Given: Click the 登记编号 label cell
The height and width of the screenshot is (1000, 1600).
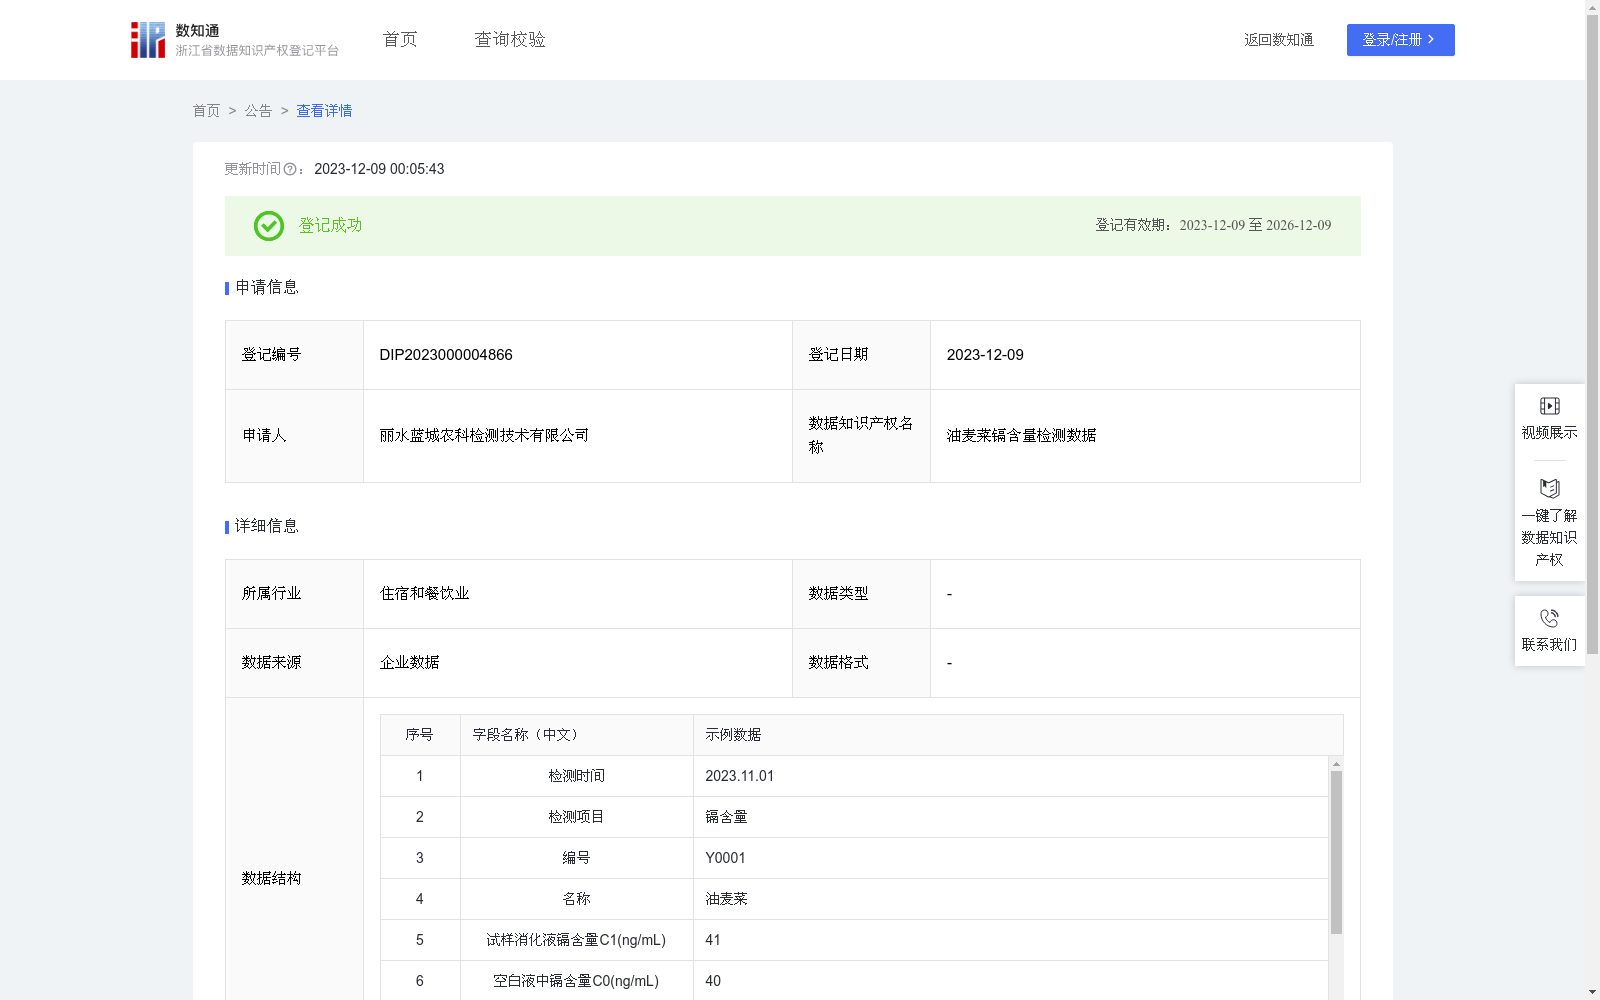Looking at the screenshot, I should pyautogui.click(x=294, y=355).
